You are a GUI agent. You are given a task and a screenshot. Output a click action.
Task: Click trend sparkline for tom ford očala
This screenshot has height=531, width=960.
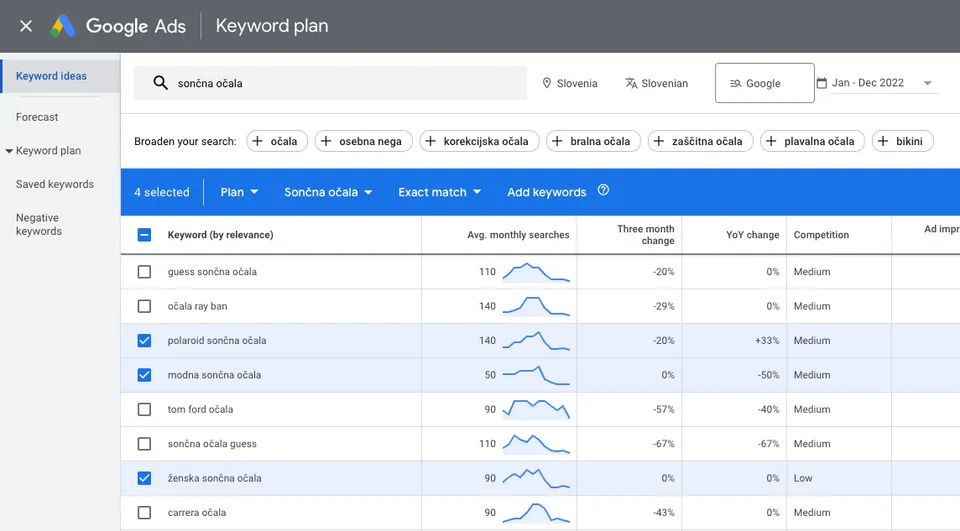coord(536,409)
